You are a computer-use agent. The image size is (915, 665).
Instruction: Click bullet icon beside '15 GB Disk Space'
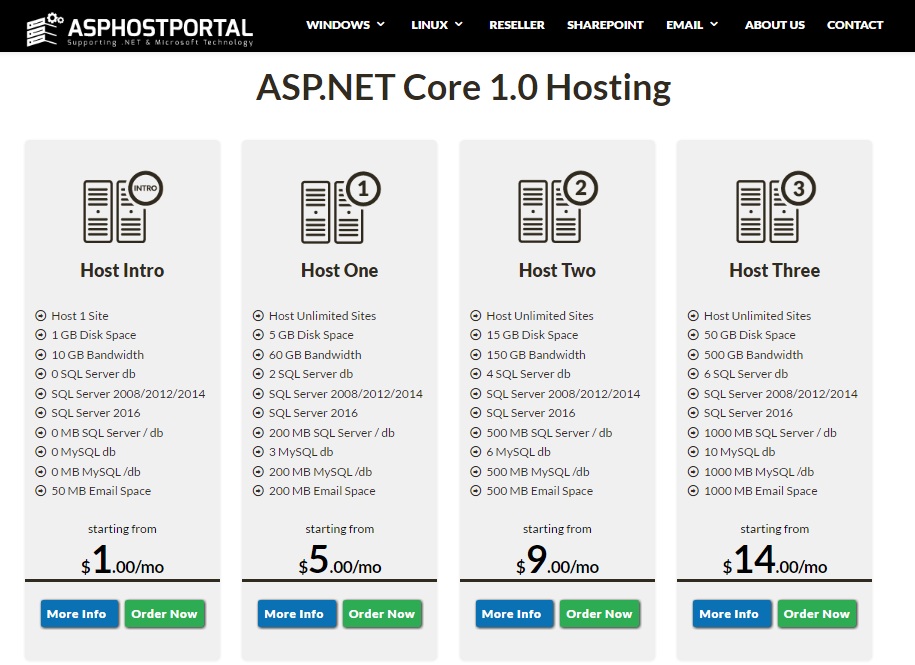[x=476, y=335]
